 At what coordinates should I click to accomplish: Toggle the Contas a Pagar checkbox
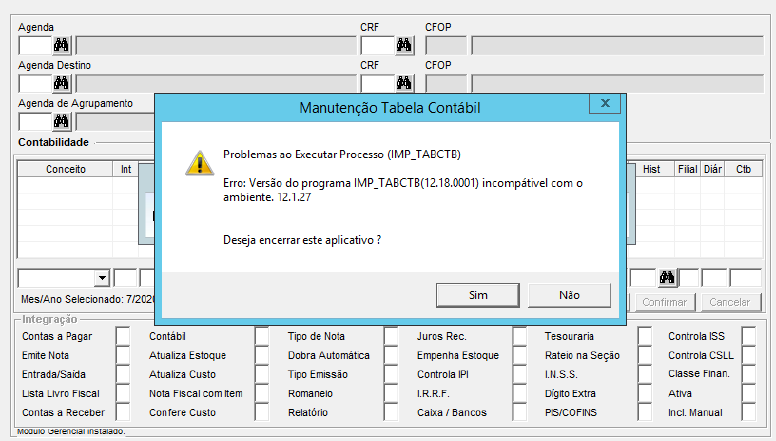pyautogui.click(x=123, y=336)
